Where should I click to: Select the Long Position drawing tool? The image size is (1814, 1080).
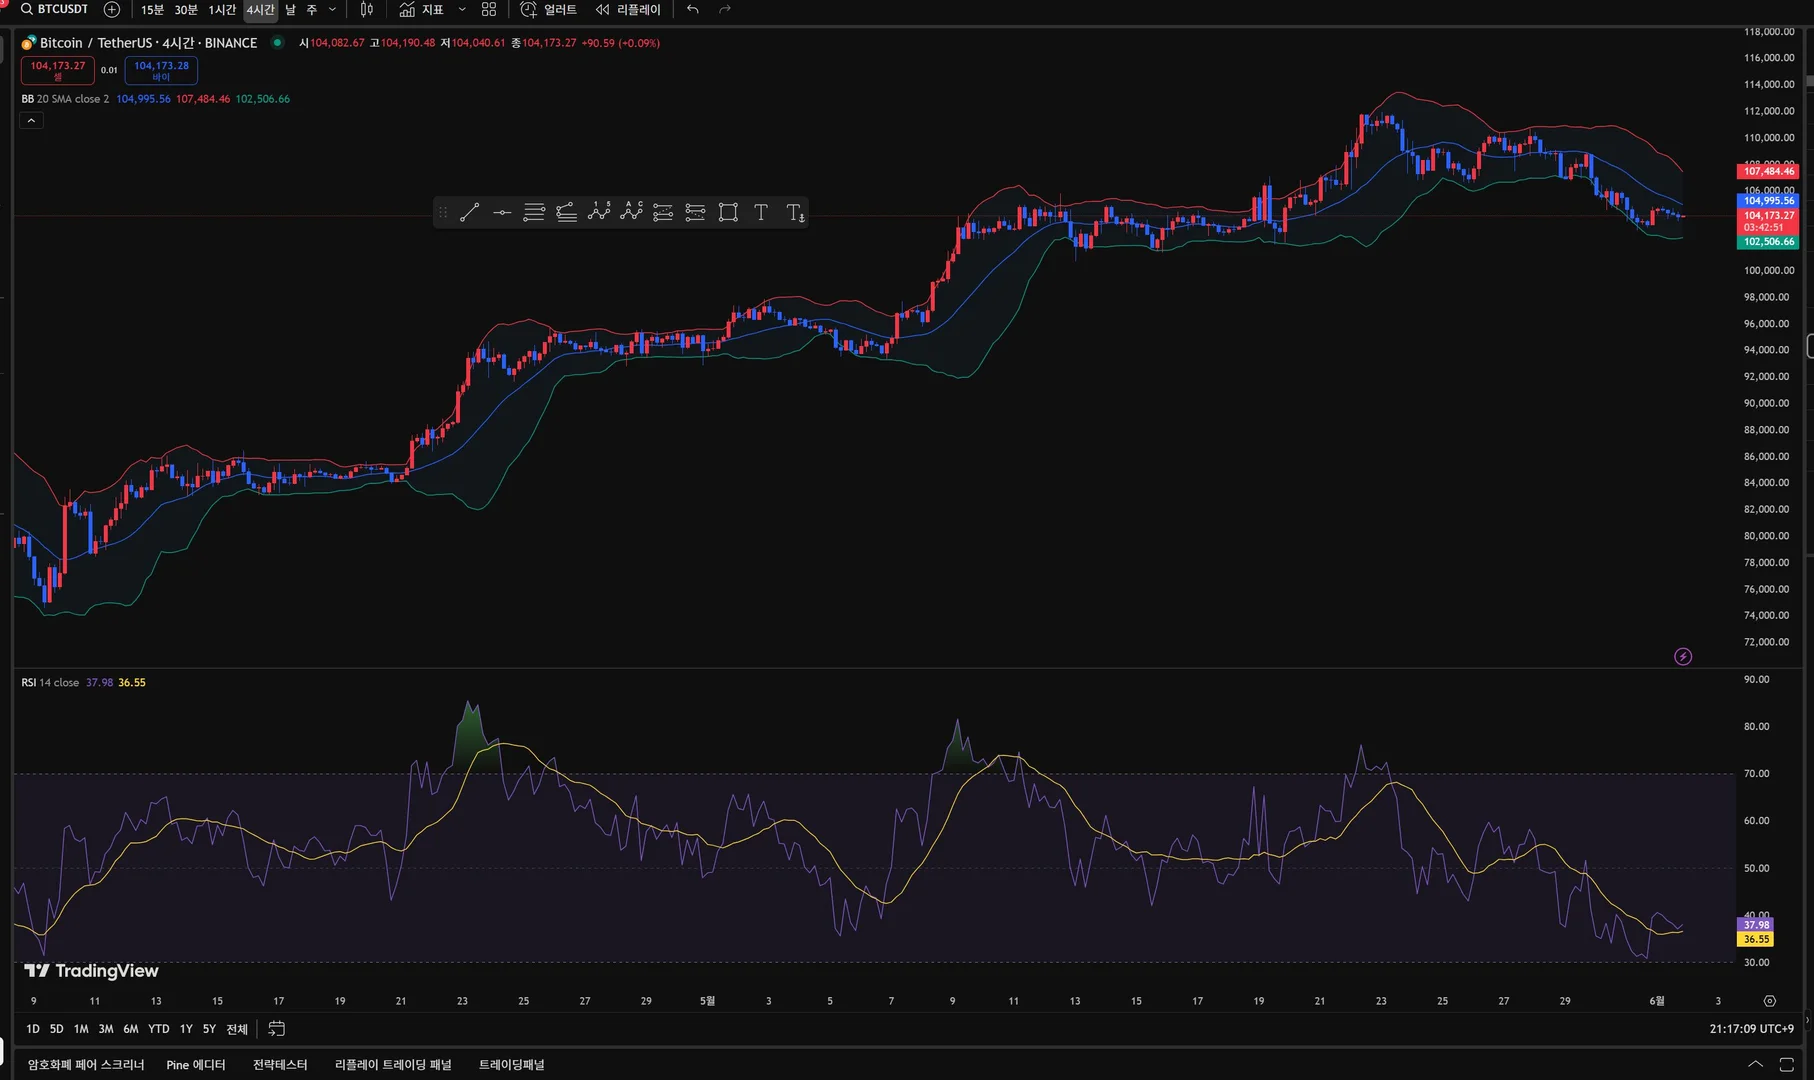click(663, 212)
